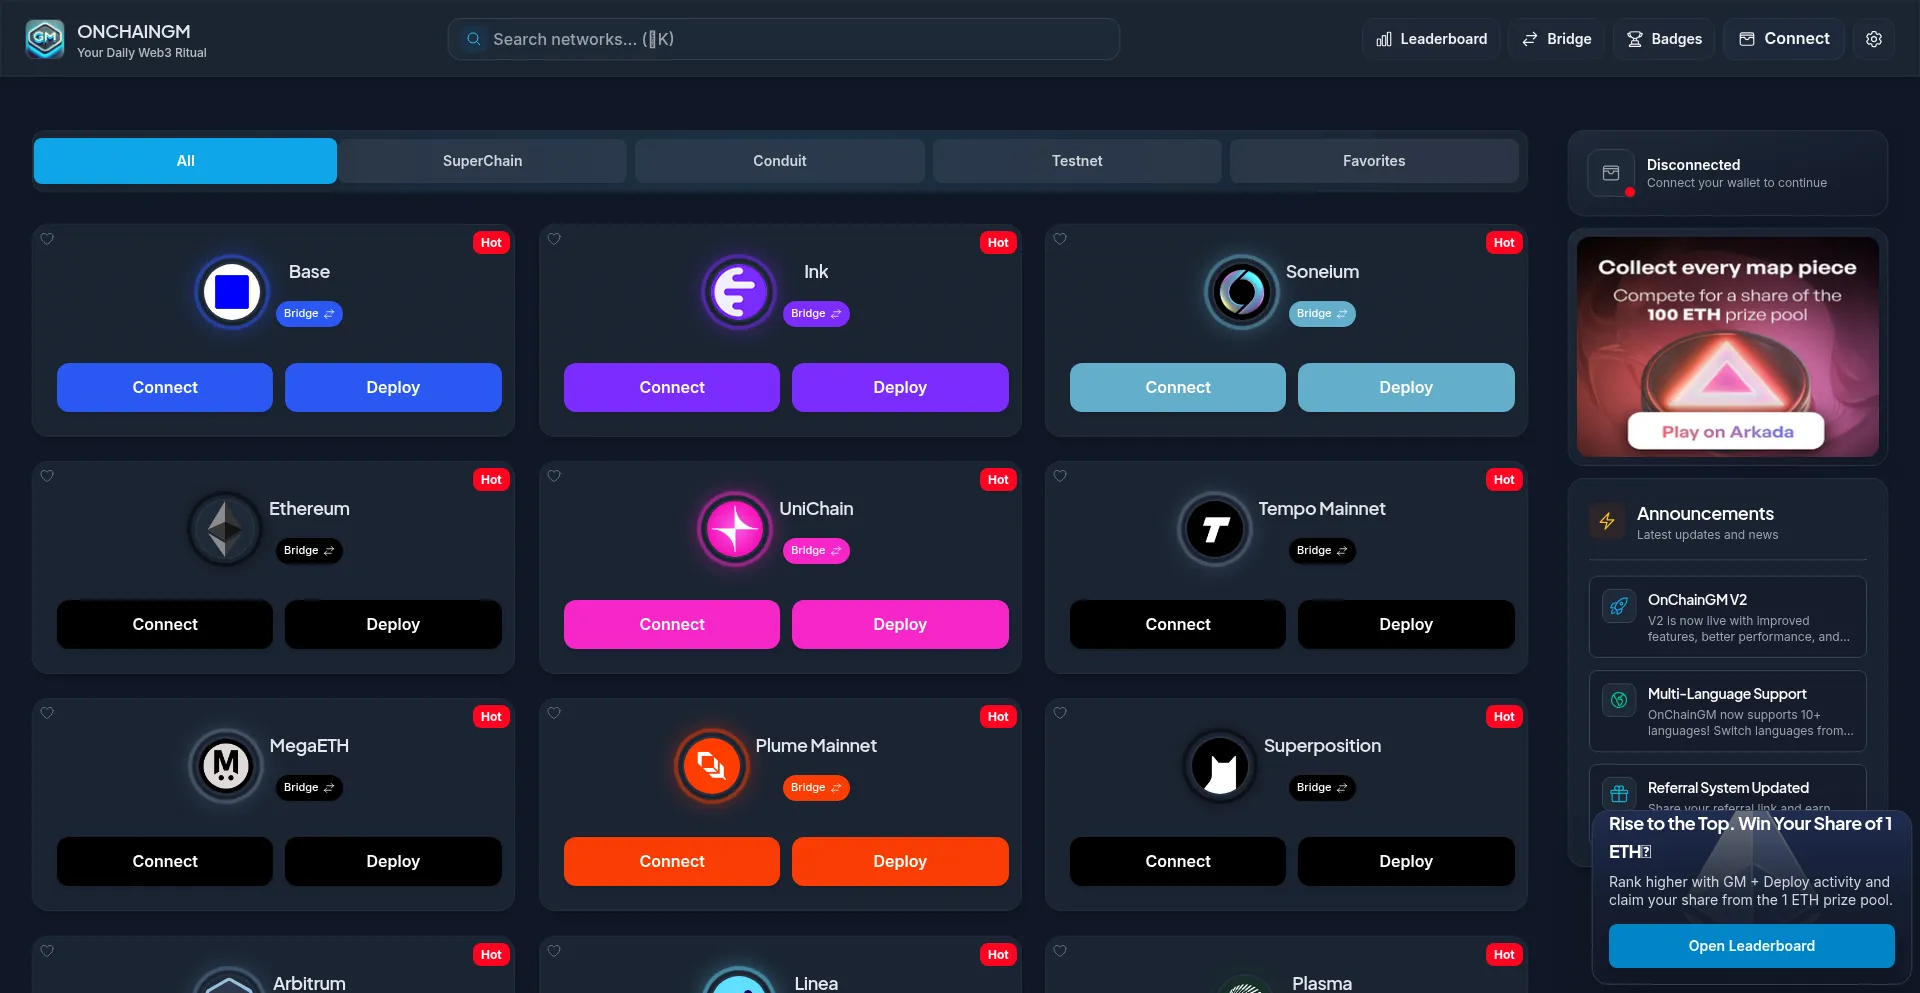Click the Soneium network logo
This screenshot has height=993, width=1920.
[1242, 292]
